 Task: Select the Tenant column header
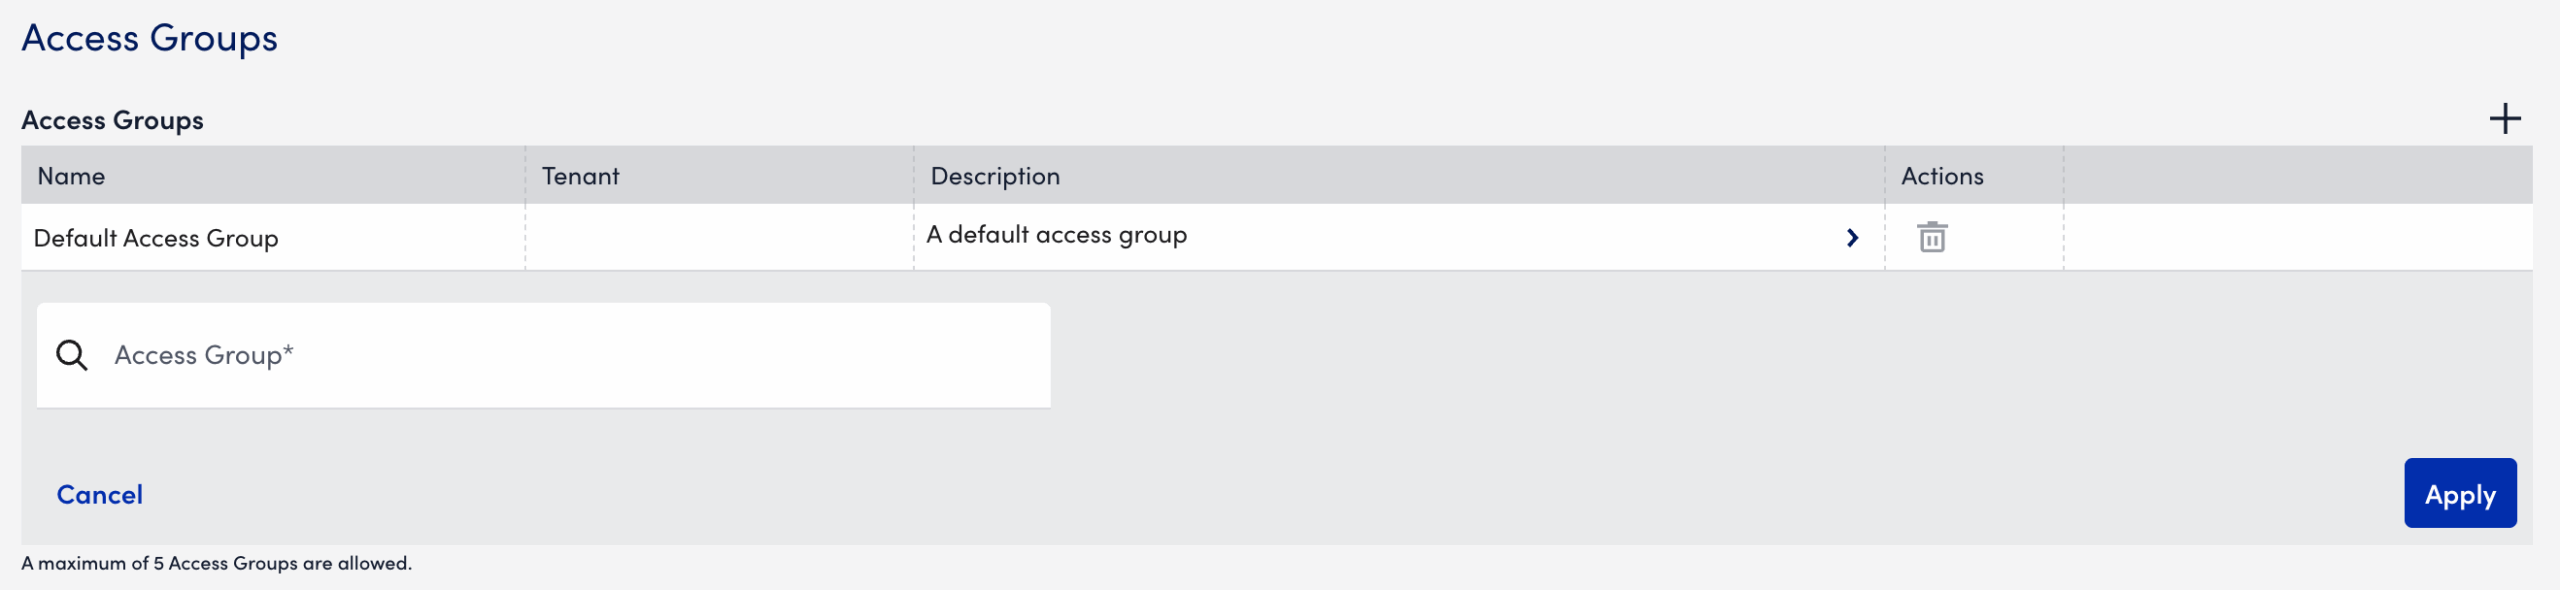[x=581, y=176]
